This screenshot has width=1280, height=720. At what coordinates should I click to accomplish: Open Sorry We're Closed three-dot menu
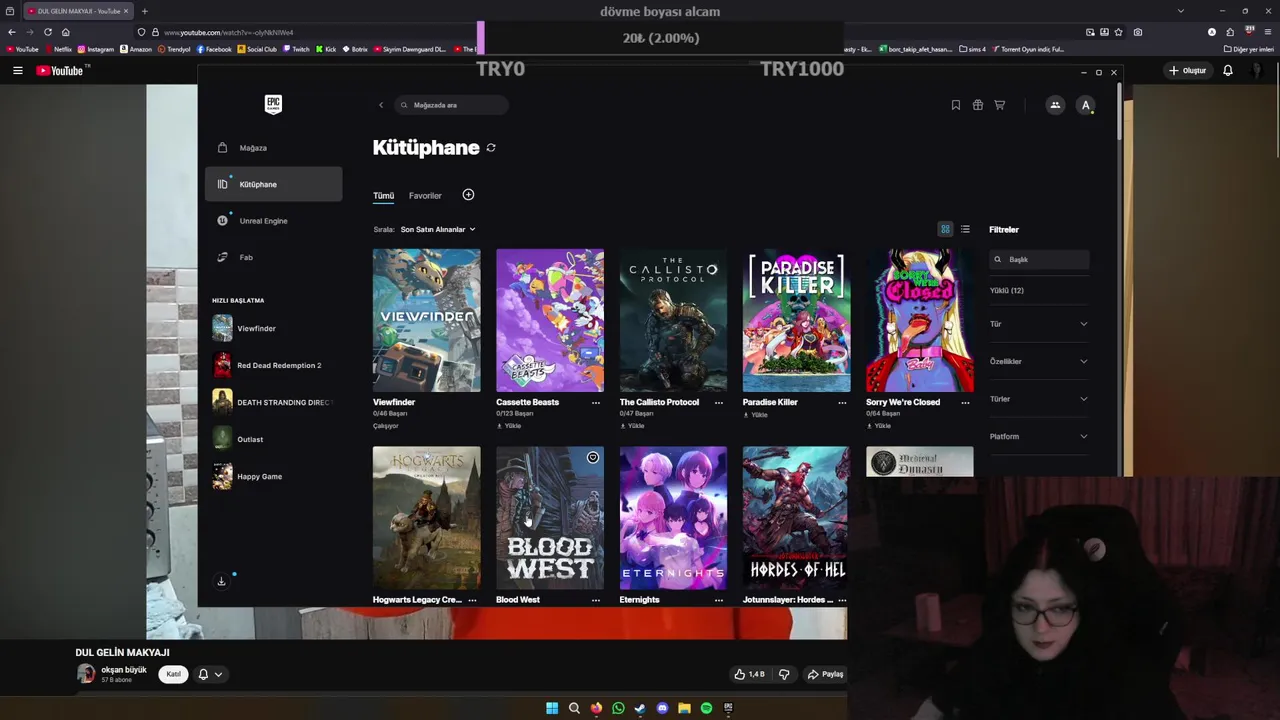pyautogui.click(x=965, y=403)
